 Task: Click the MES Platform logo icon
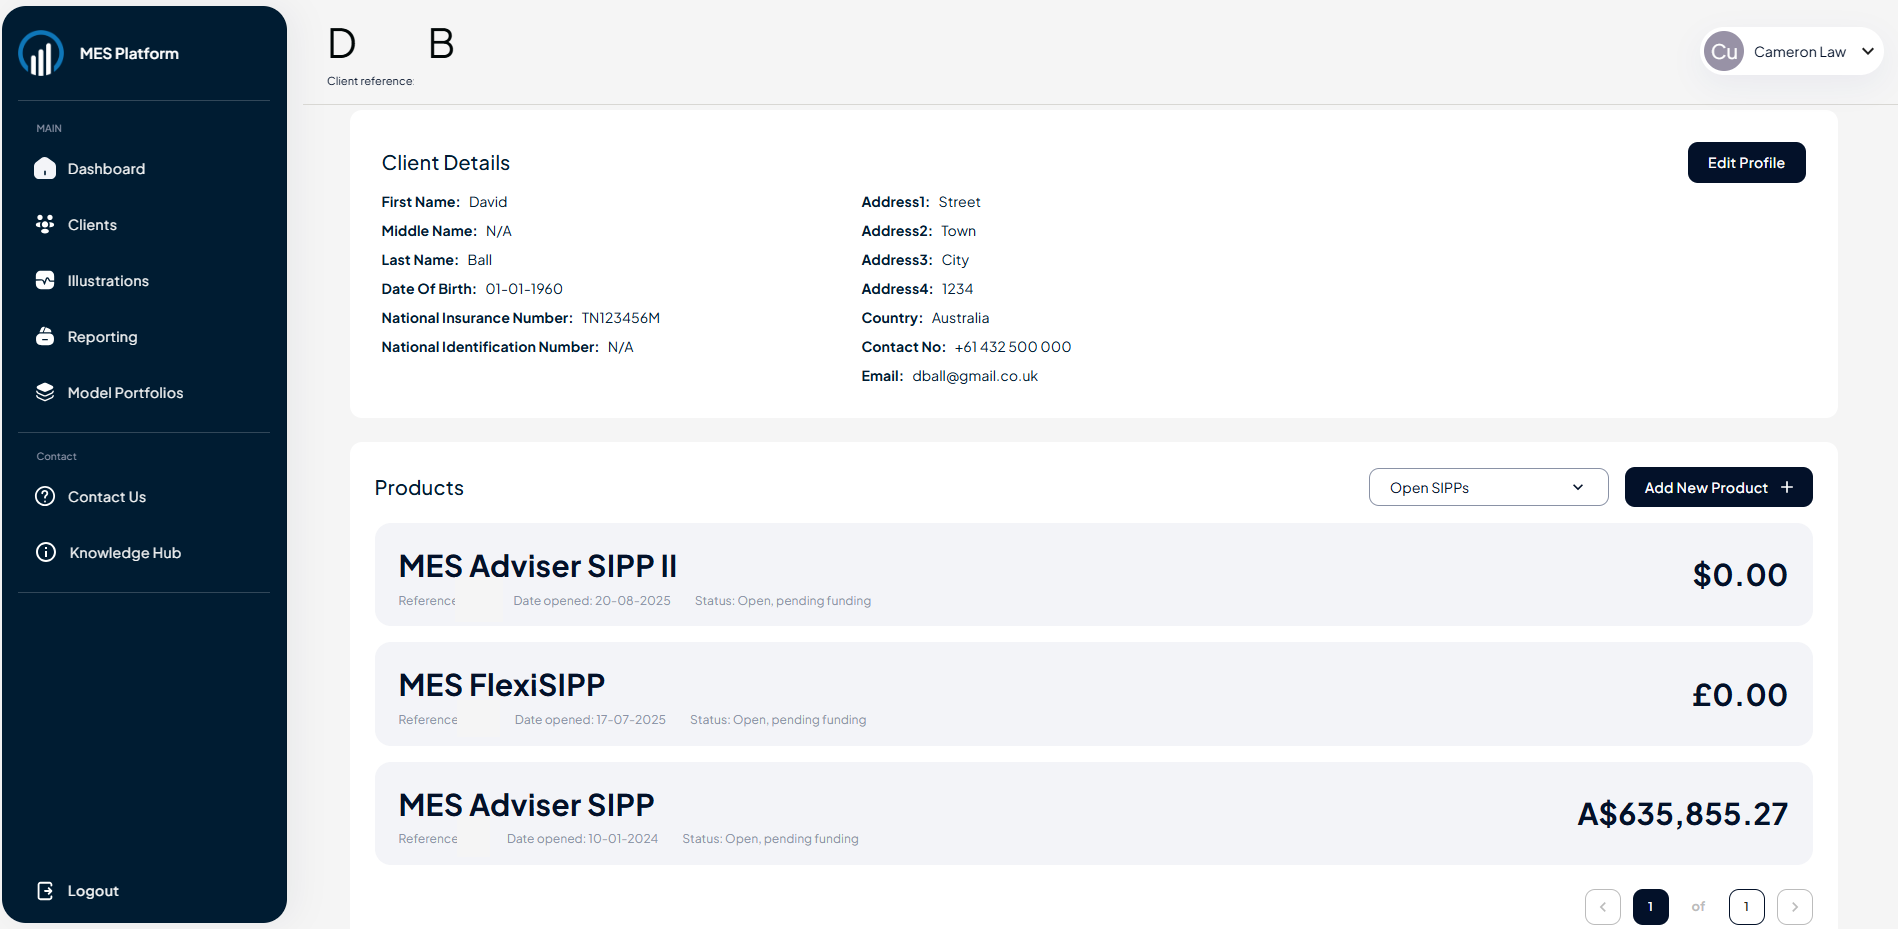[41, 54]
